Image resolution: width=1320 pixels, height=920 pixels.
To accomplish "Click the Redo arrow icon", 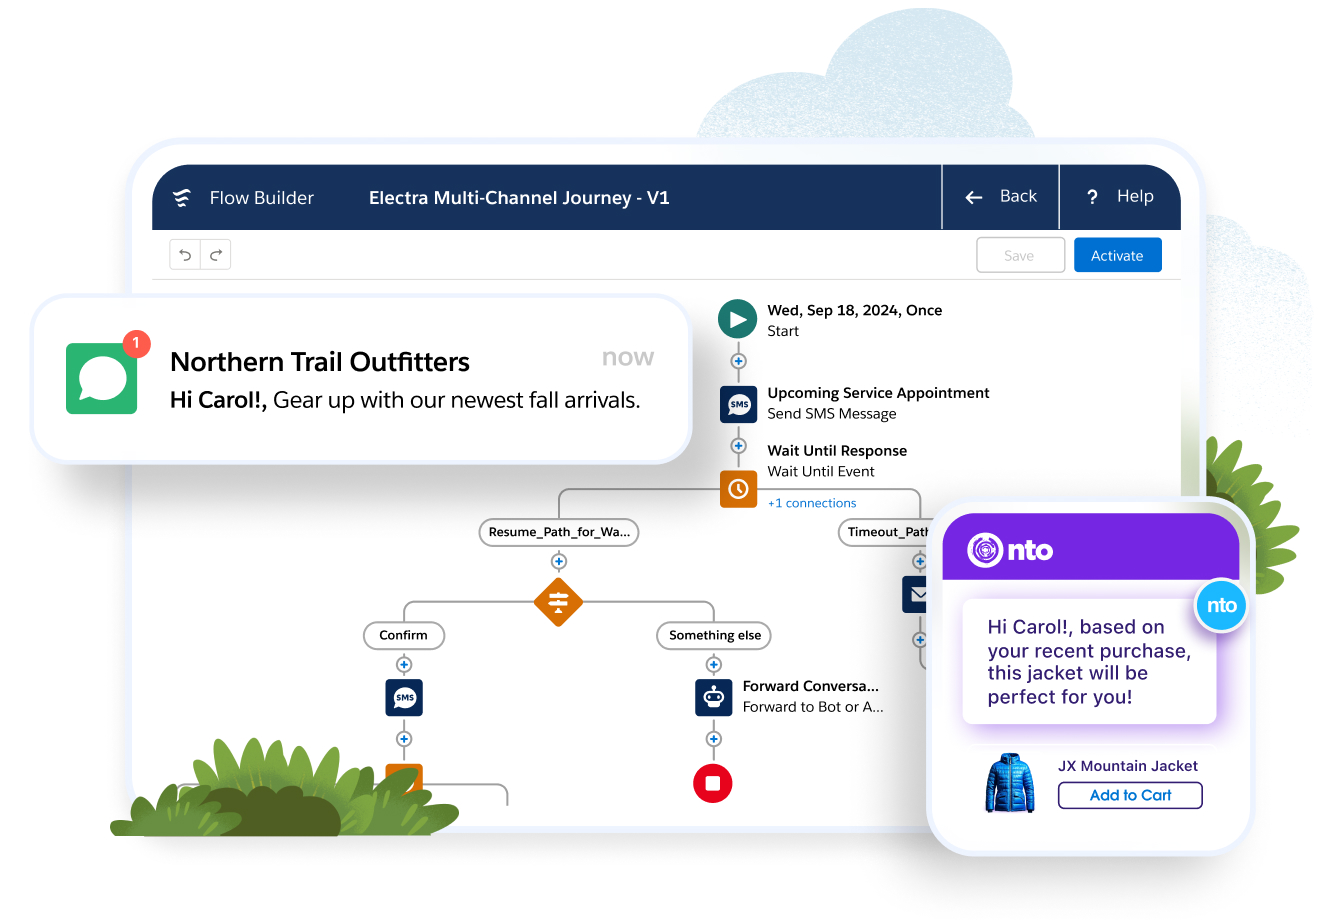I will click(215, 254).
